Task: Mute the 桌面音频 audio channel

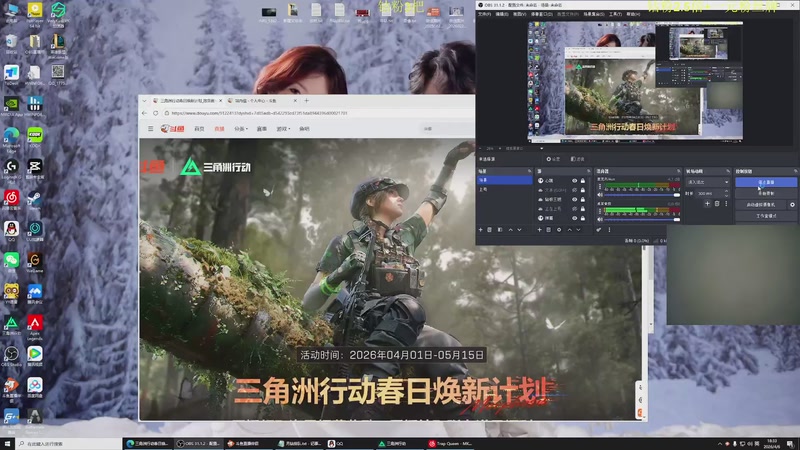Action: pyautogui.click(x=600, y=219)
